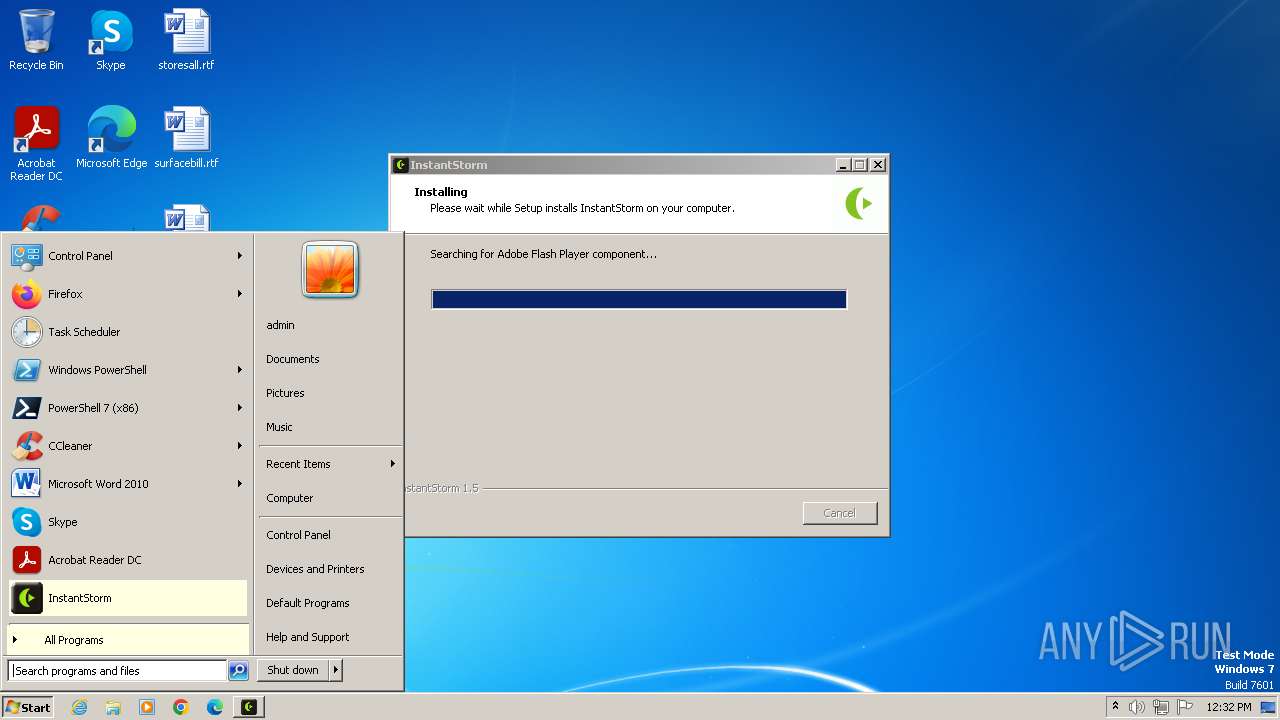
Task: Close the InstantStorm setup window
Action: (x=878, y=165)
